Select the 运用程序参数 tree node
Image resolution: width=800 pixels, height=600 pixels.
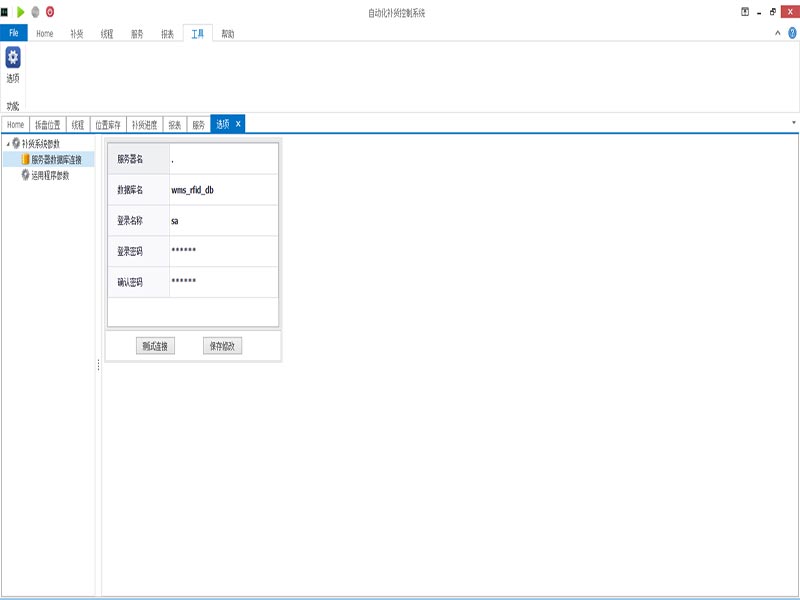click(50, 175)
